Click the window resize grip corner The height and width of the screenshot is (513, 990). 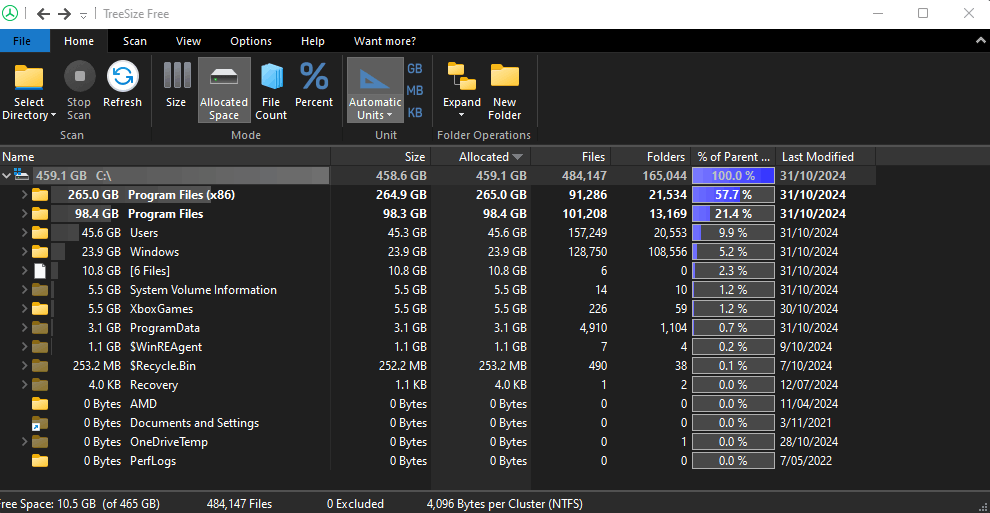(982, 506)
